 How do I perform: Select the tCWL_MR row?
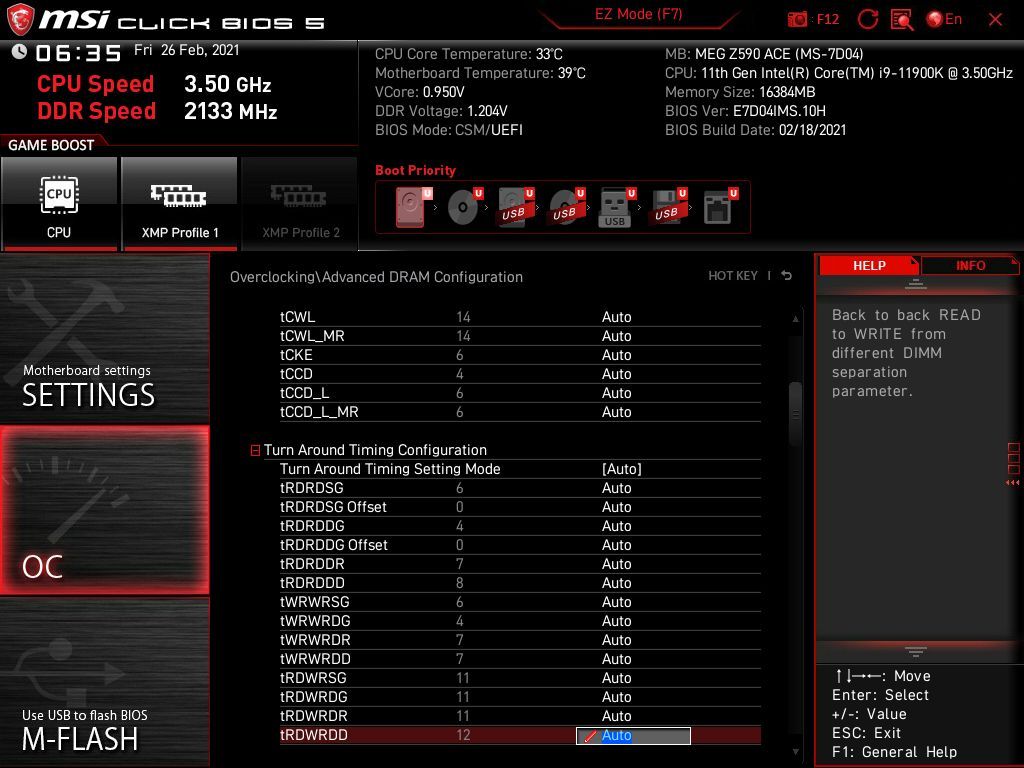pyautogui.click(x=520, y=336)
